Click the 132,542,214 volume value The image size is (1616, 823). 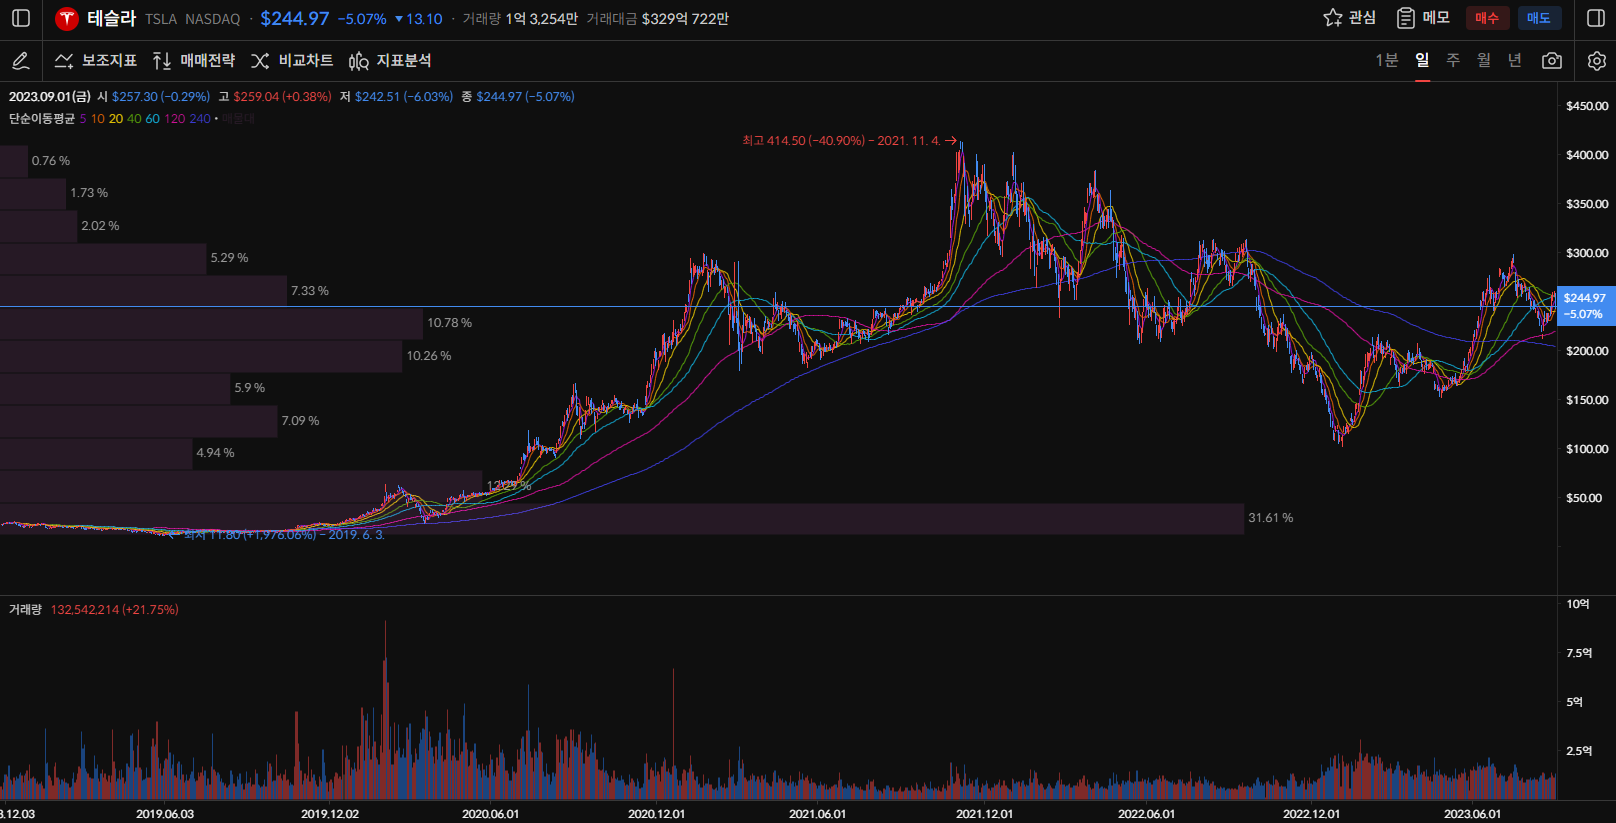114,610
